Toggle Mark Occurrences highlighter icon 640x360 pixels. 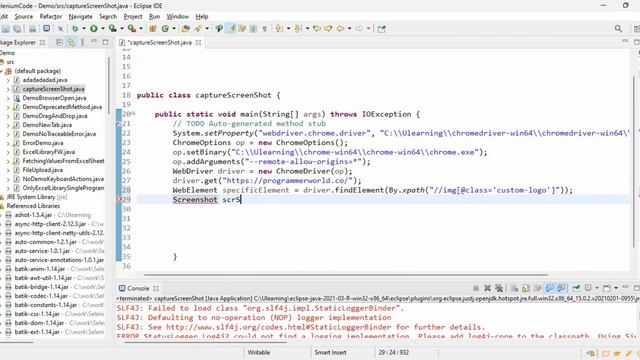click(231, 29)
